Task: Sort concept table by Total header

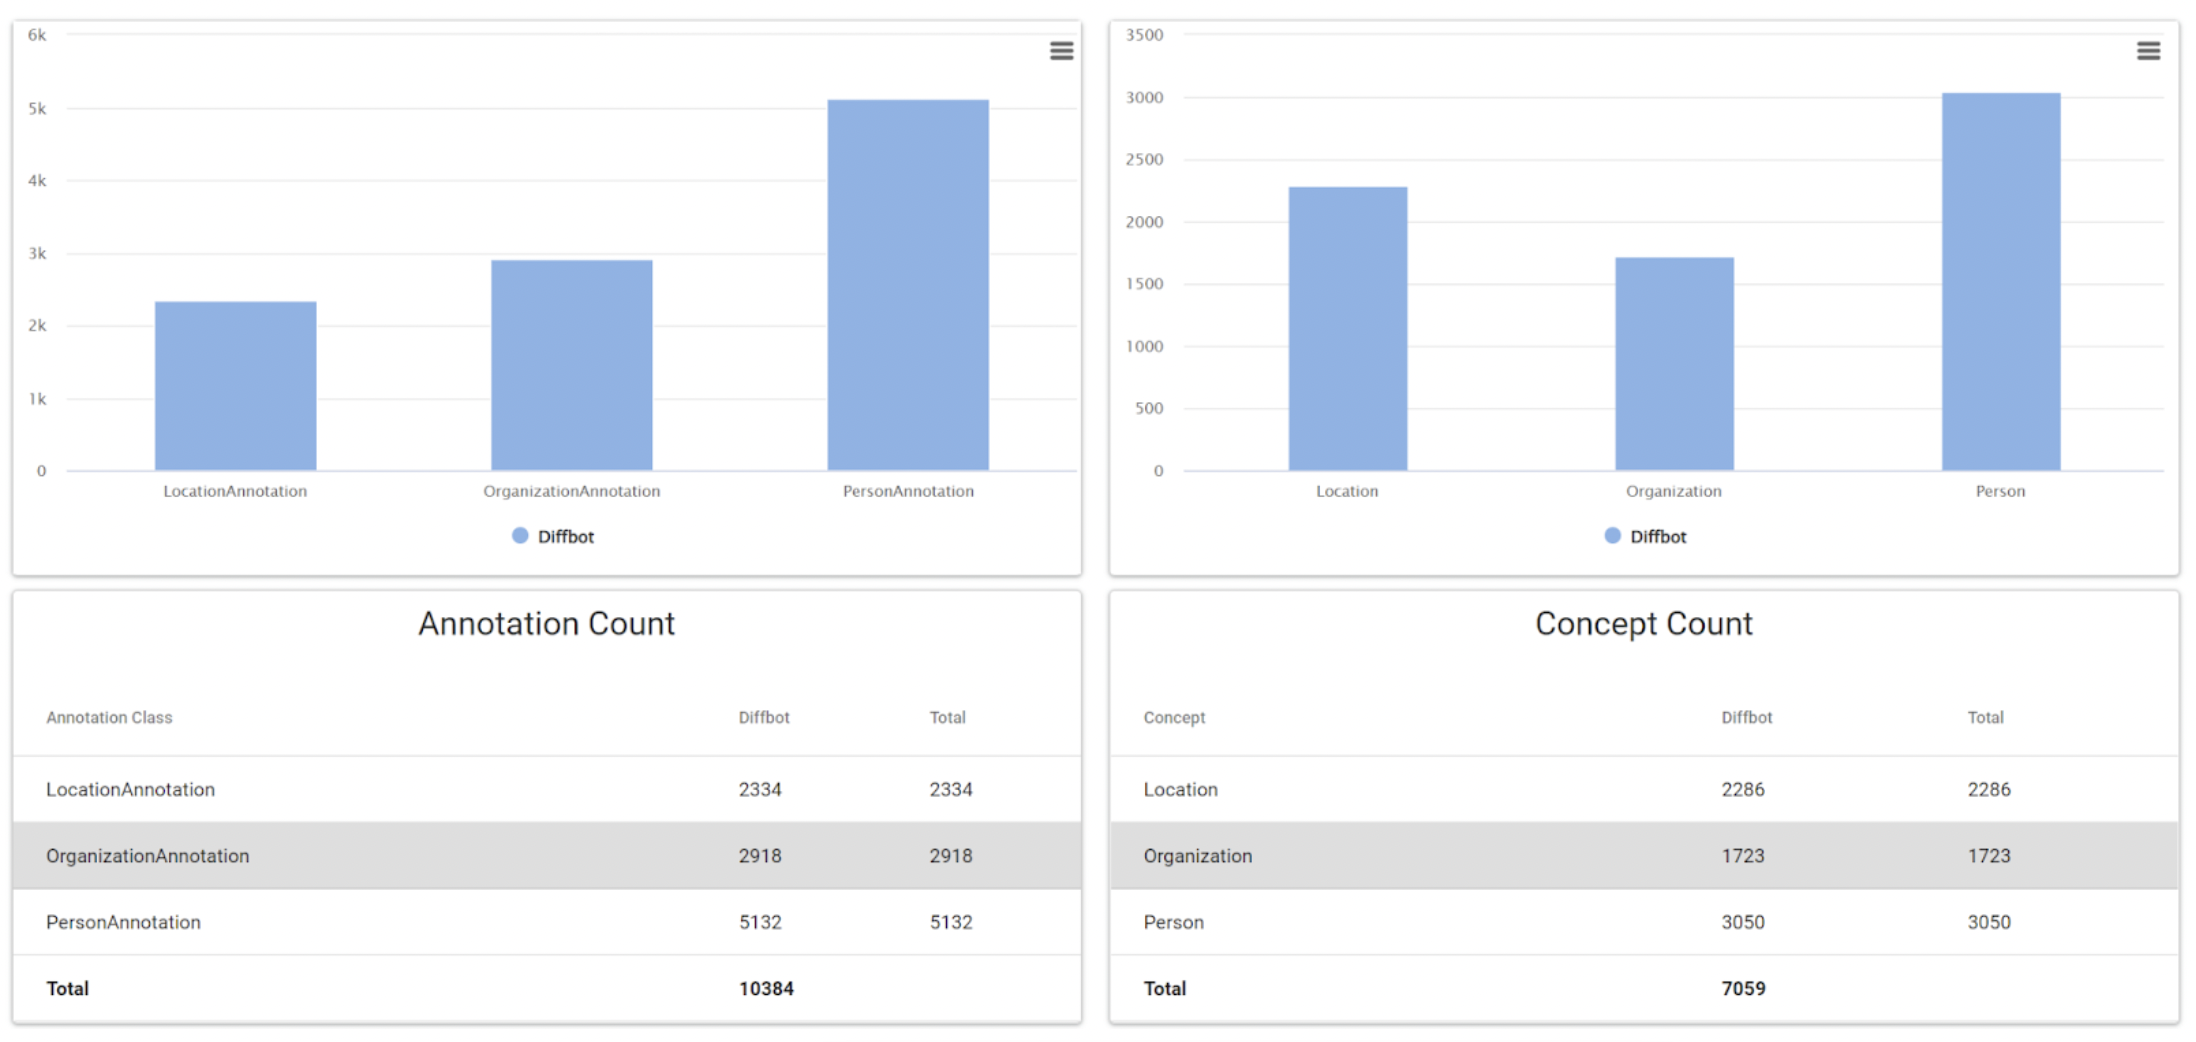Action: click(1985, 718)
